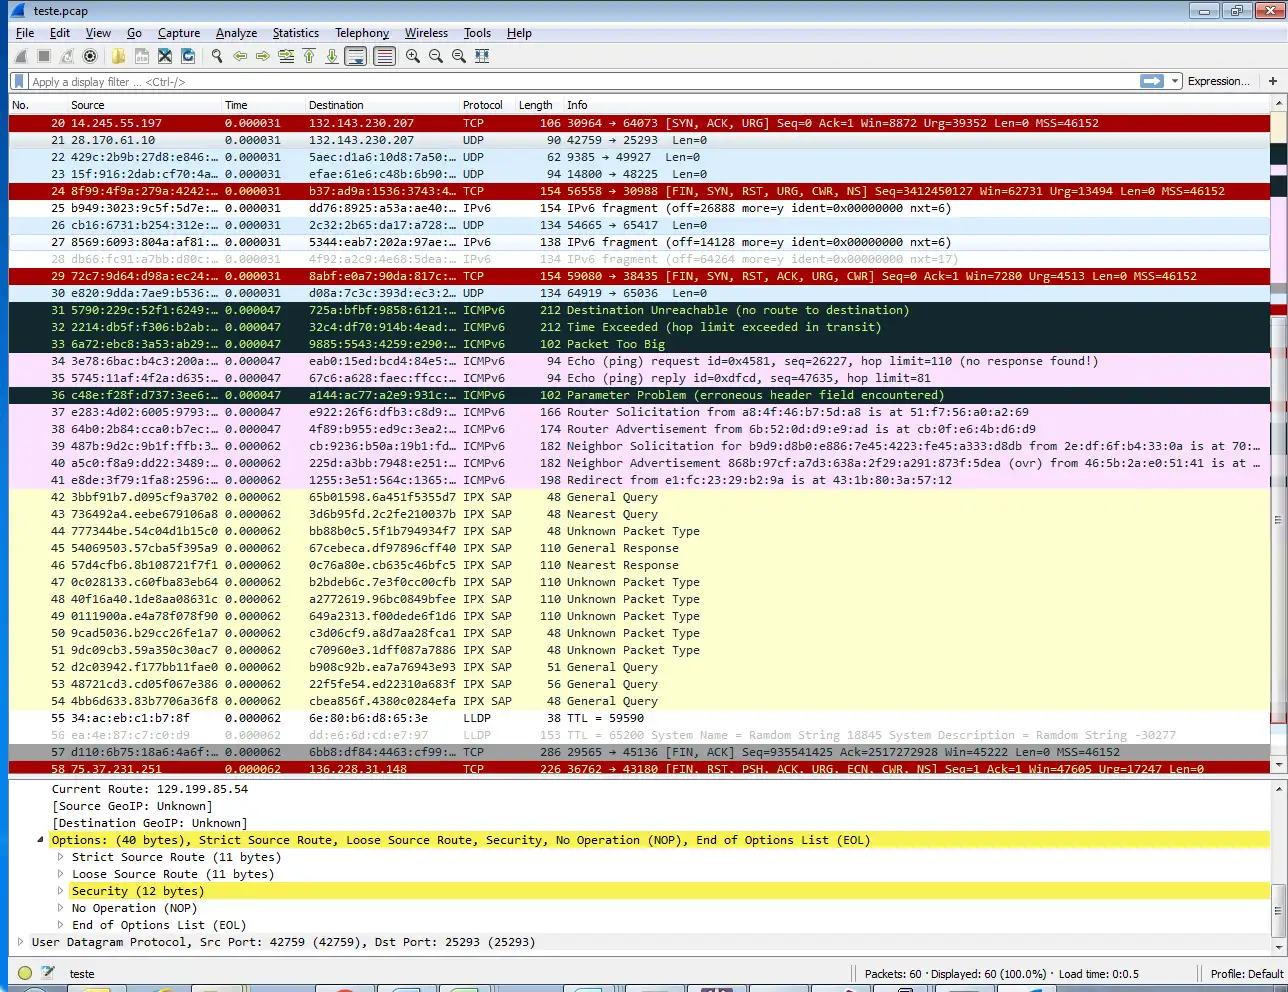This screenshot has width=1288, height=992.
Task: Open the Edit menu
Action: pyautogui.click(x=60, y=33)
